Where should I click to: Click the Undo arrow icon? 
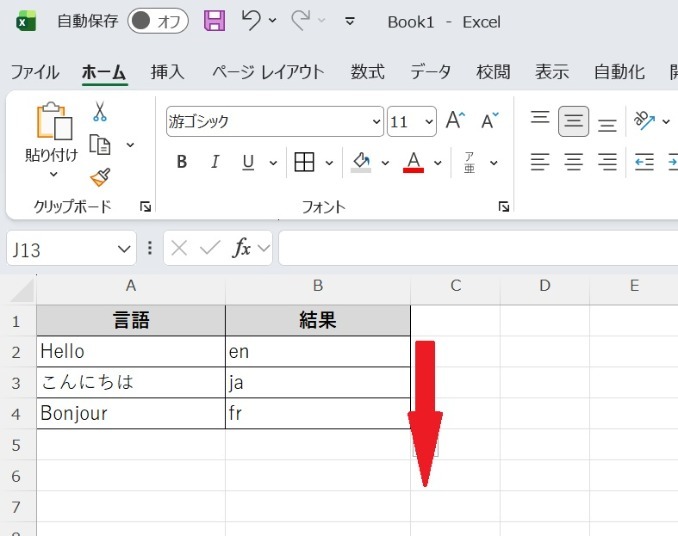251,20
